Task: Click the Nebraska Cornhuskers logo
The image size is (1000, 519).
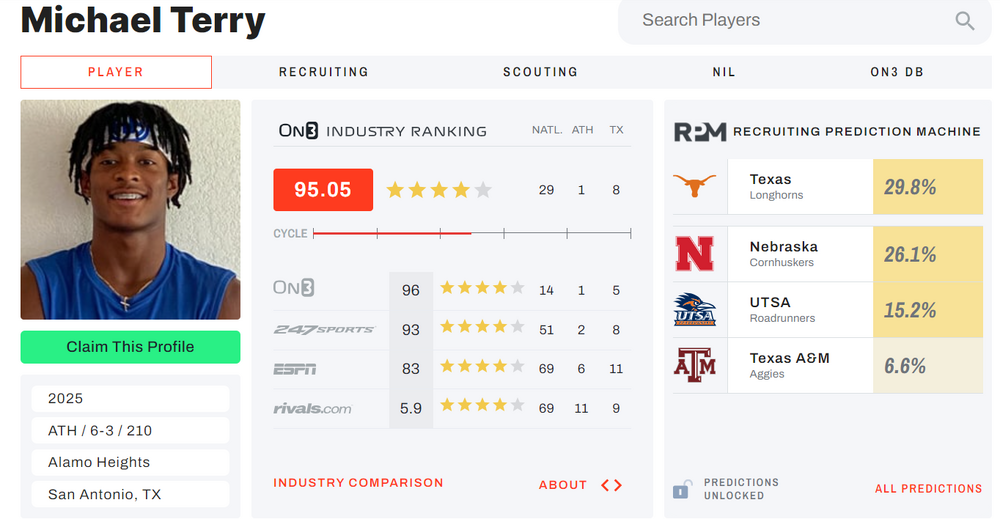Action: tap(695, 254)
